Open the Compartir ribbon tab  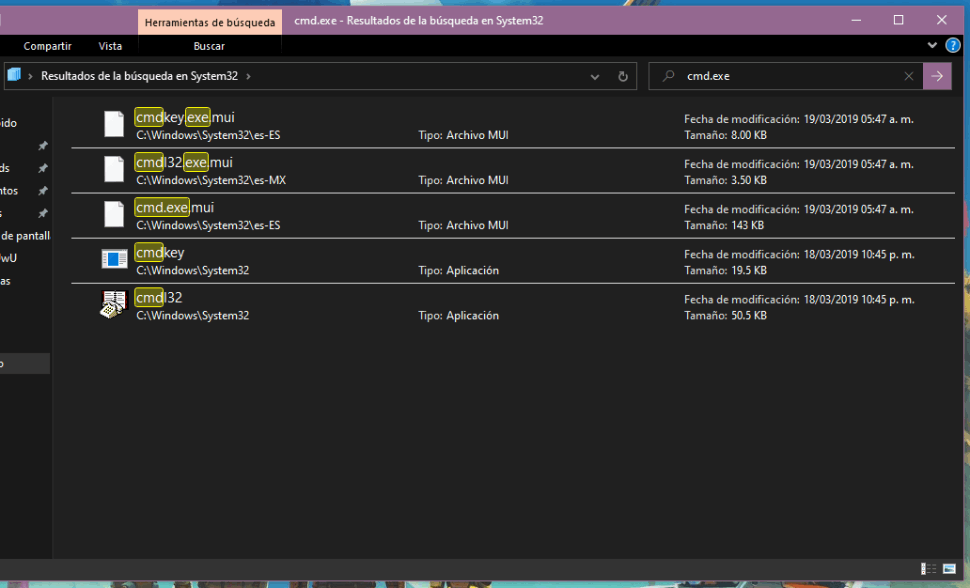pos(48,46)
